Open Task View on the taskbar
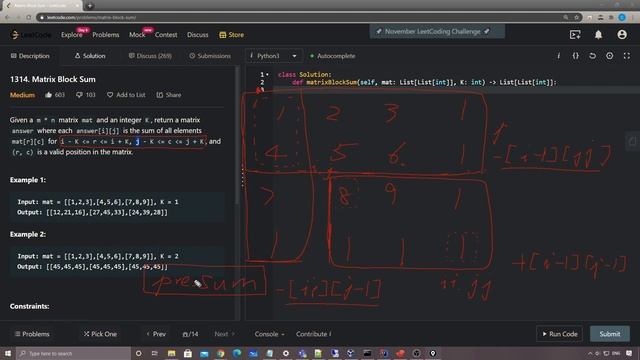The height and width of the screenshot is (360, 640). [x=155, y=353]
